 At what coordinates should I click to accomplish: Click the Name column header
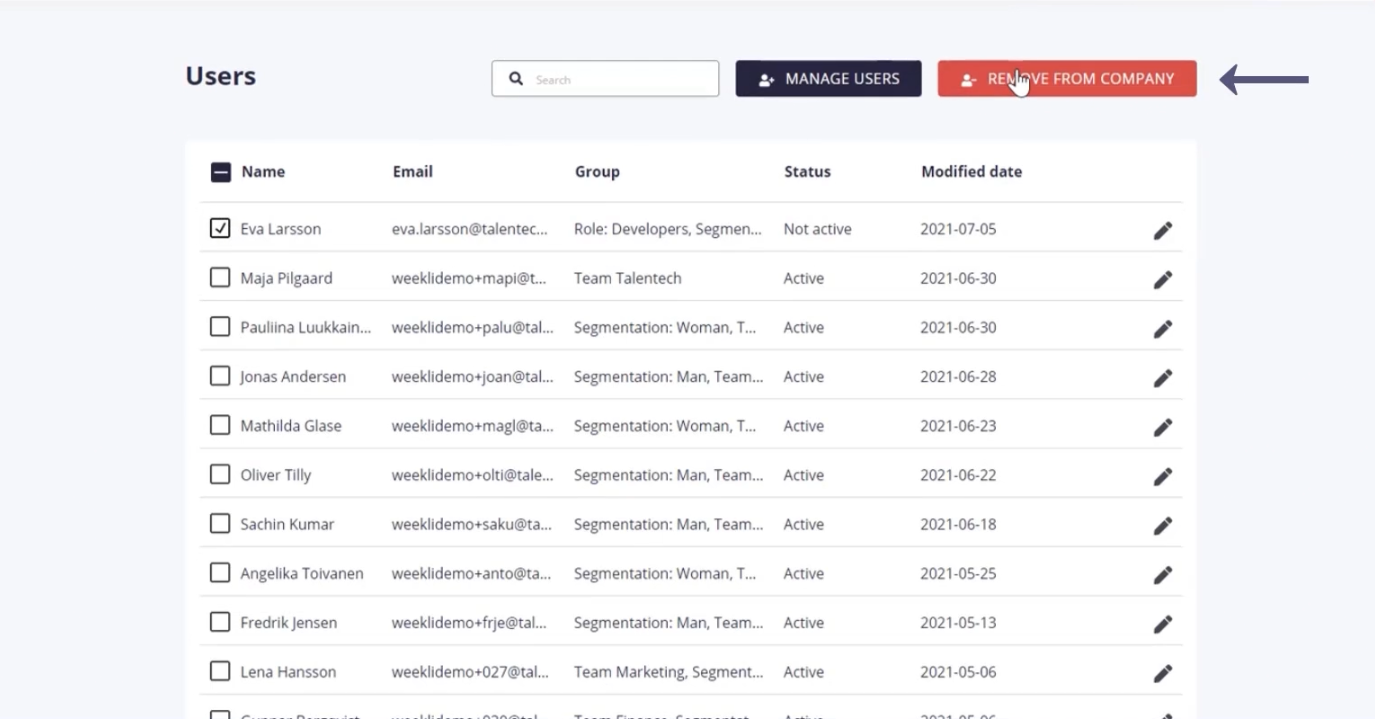263,172
